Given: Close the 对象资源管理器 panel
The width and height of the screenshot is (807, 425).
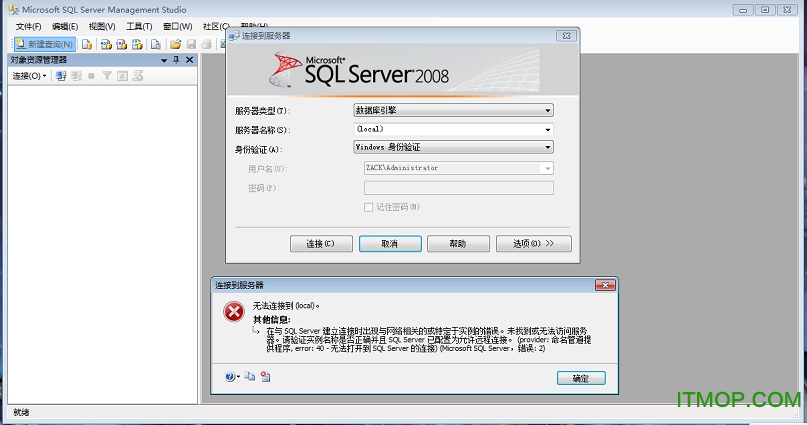Looking at the screenshot, I should pyautogui.click(x=189, y=60).
